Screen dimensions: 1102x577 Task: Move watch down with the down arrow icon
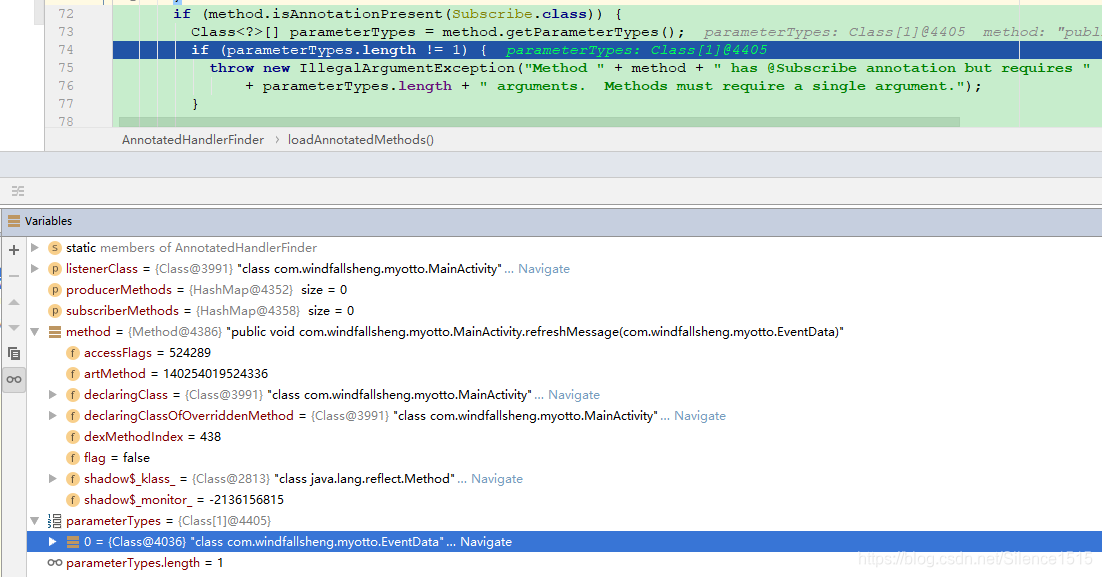[x=13, y=328]
